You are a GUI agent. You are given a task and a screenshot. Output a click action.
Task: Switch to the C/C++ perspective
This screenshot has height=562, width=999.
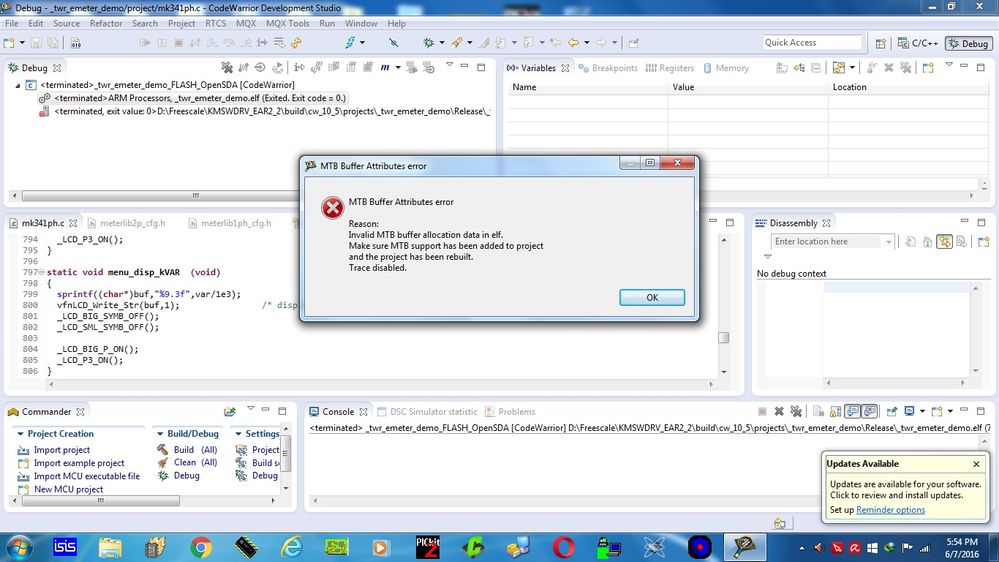click(918, 43)
